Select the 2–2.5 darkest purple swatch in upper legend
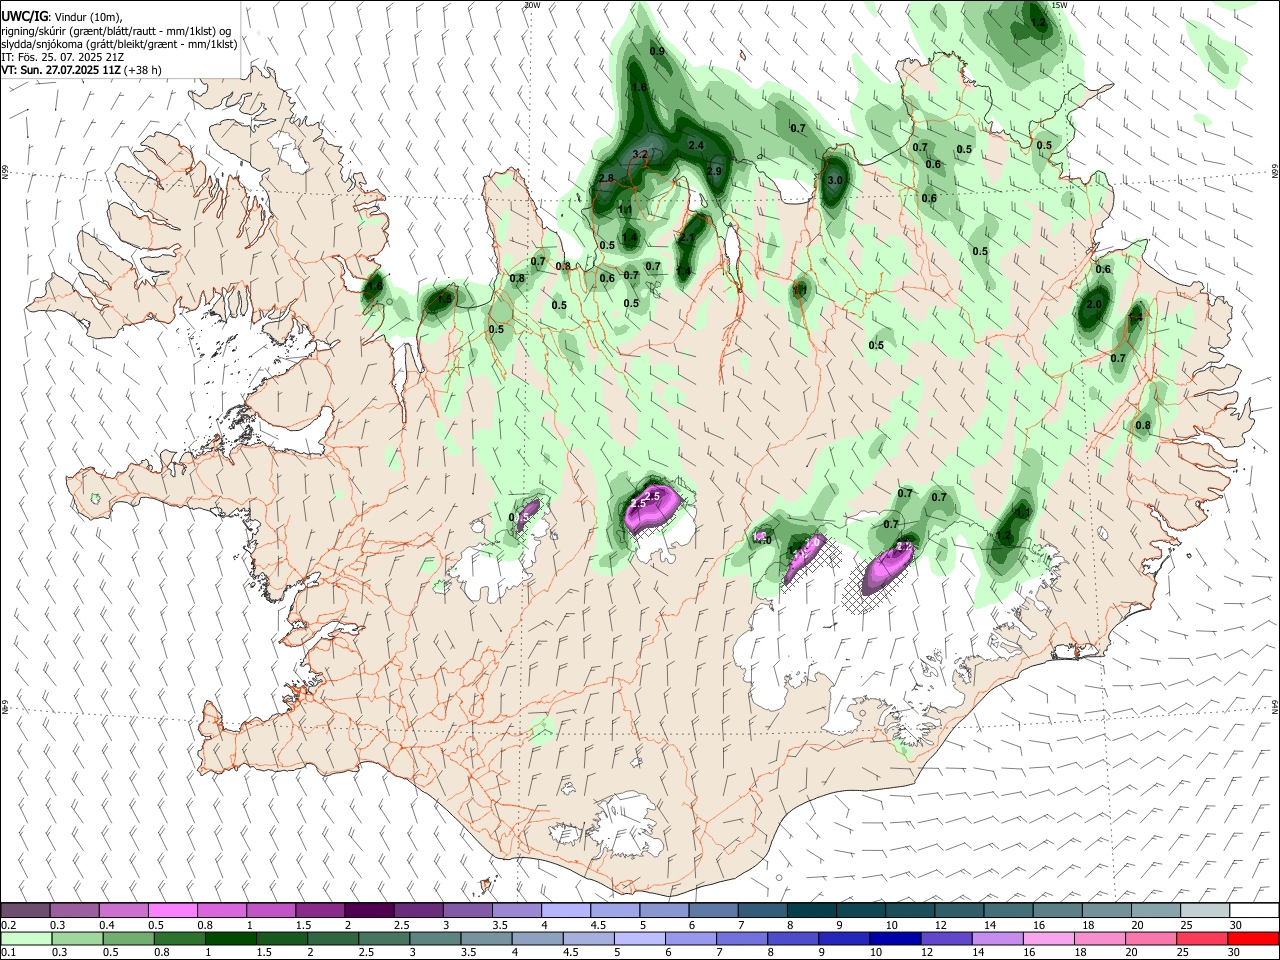1280x960 pixels. click(369, 910)
